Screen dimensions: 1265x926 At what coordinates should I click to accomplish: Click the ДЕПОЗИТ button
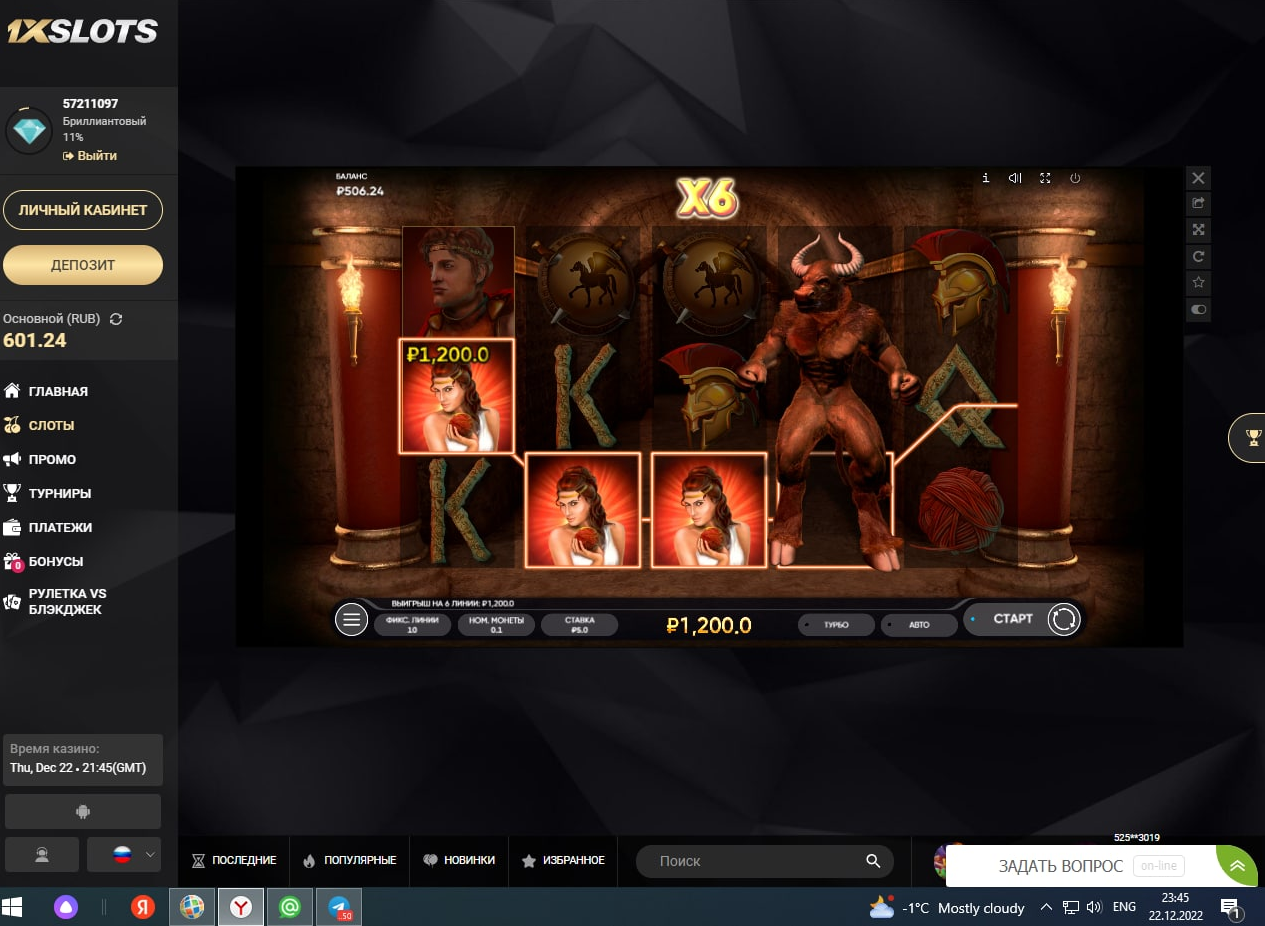point(83,265)
